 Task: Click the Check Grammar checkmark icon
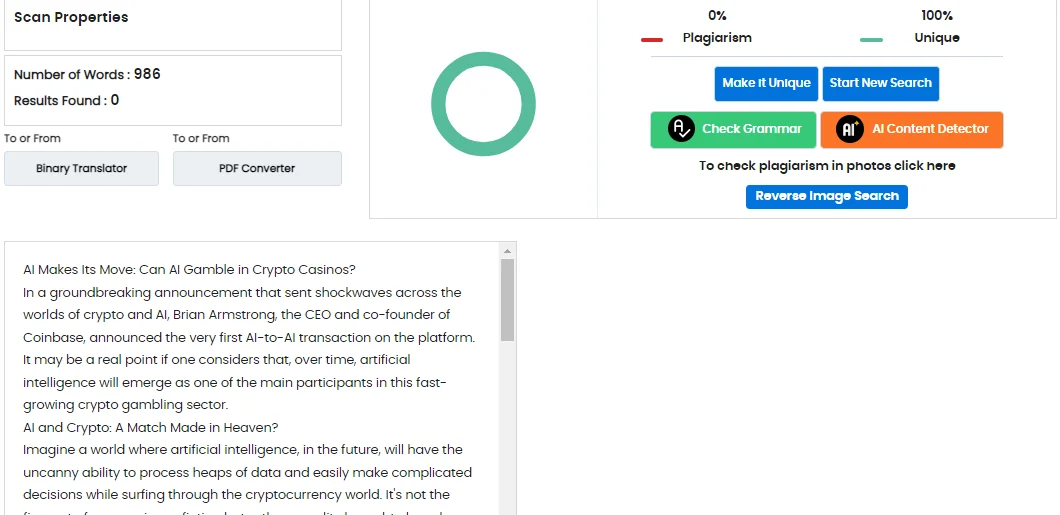click(681, 129)
